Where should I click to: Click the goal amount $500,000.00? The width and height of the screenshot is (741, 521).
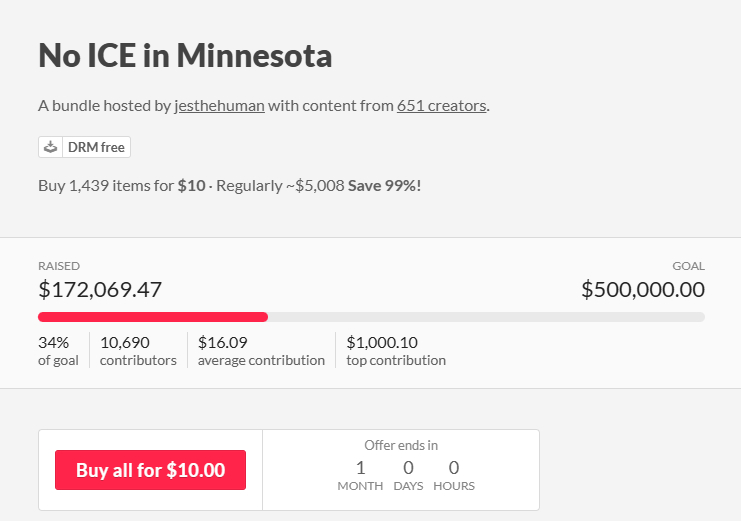(x=642, y=290)
